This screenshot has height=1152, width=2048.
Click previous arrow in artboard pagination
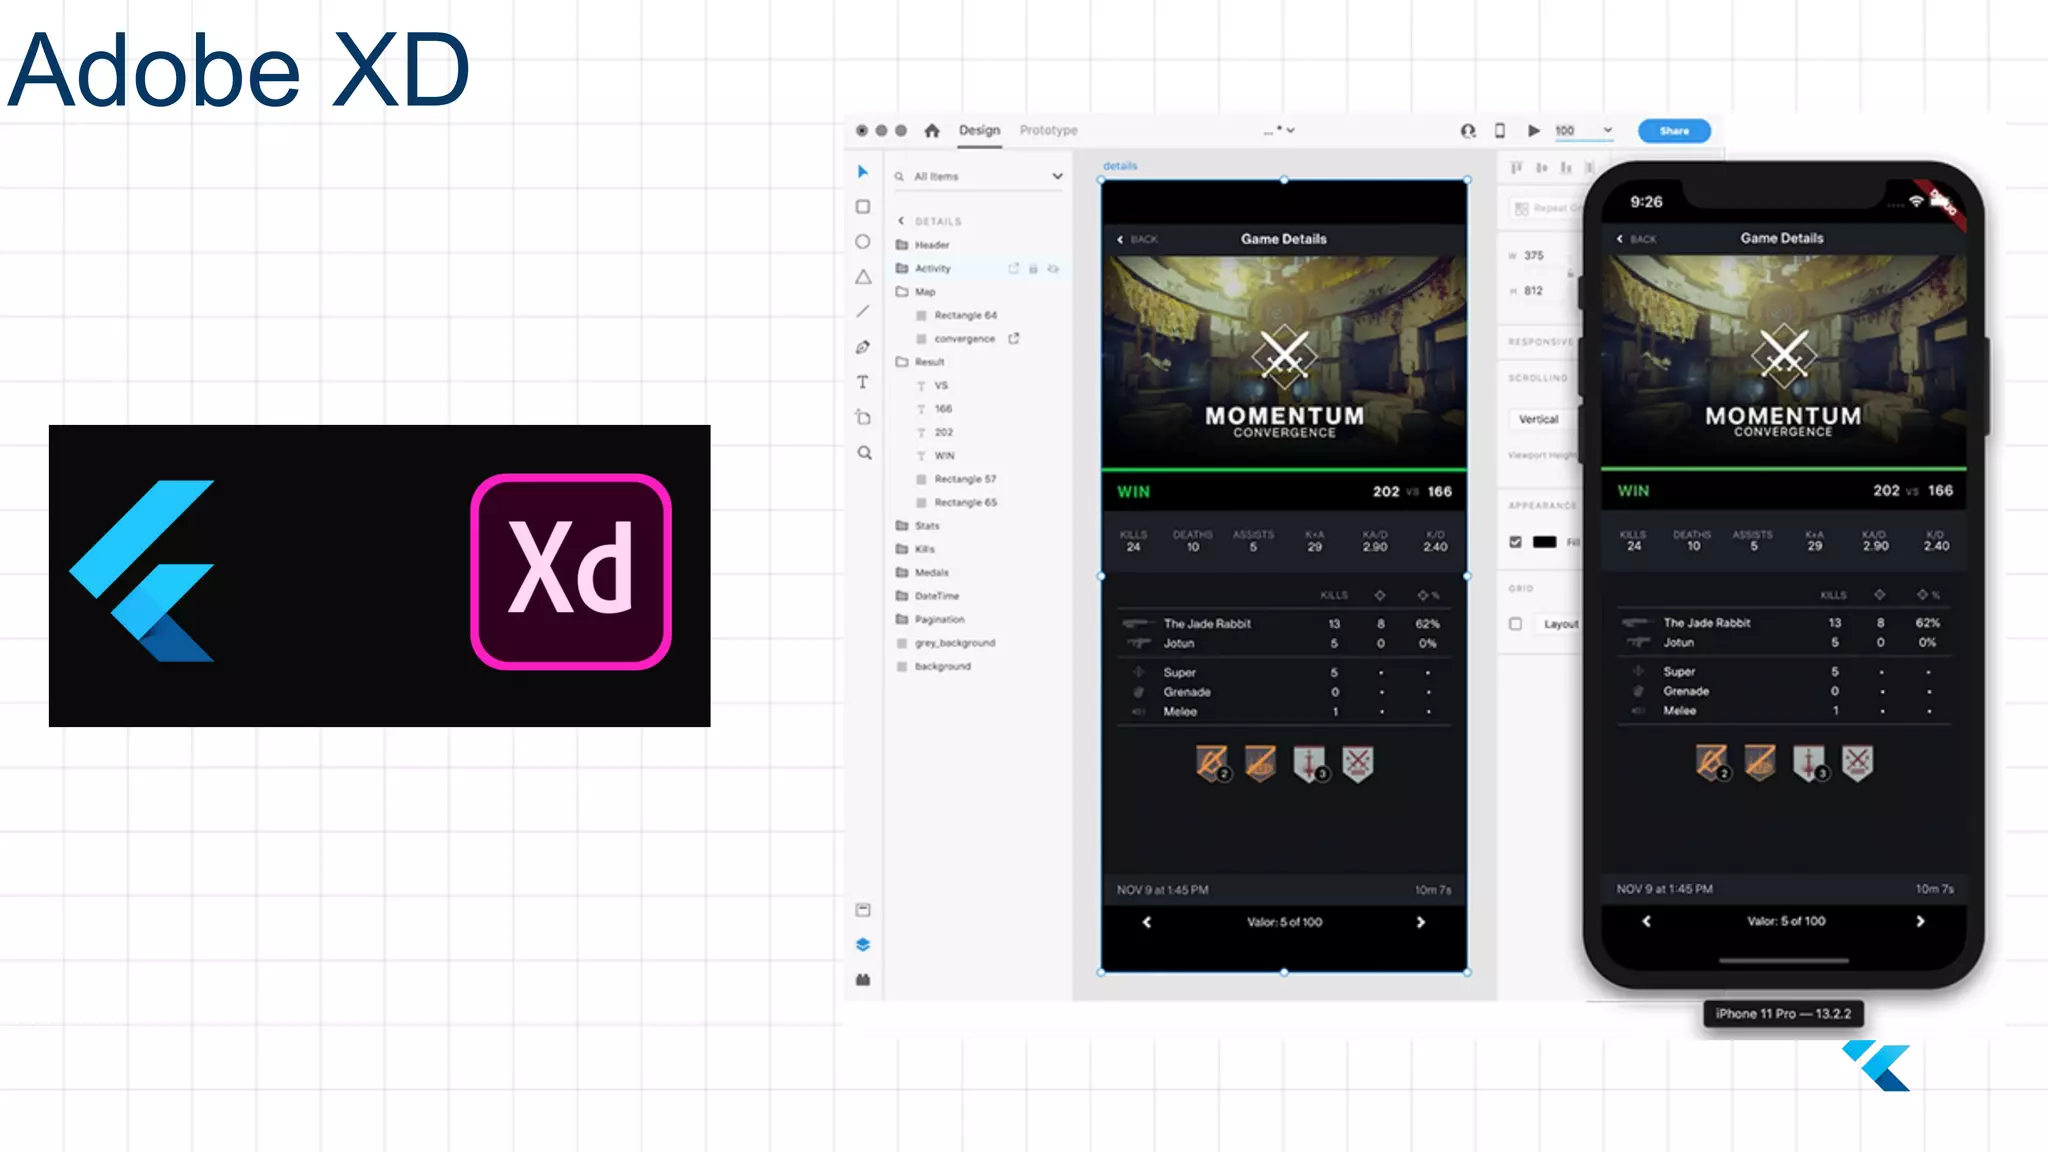pos(1147,922)
